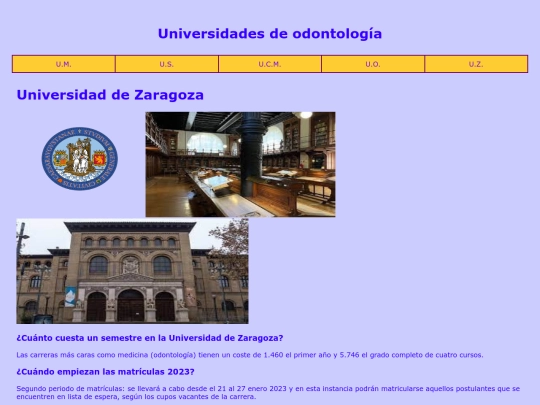This screenshot has height=405, width=540.
Task: Switch to the U.O. tab
Action: 373,64
